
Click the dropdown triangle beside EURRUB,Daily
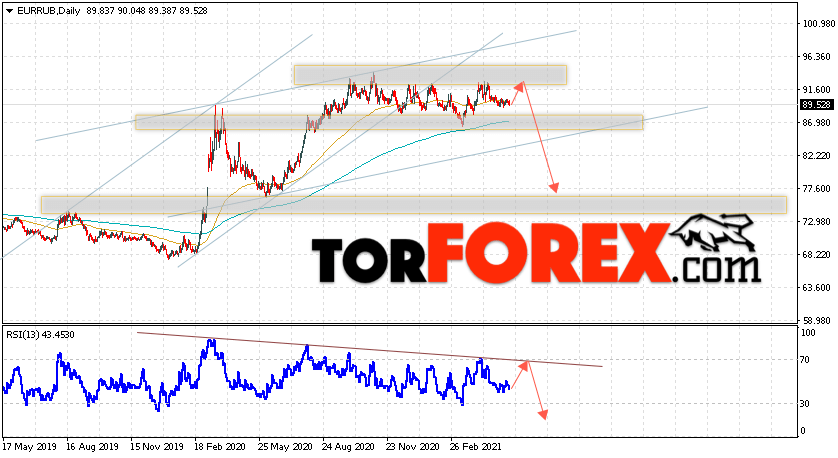tap(9, 11)
